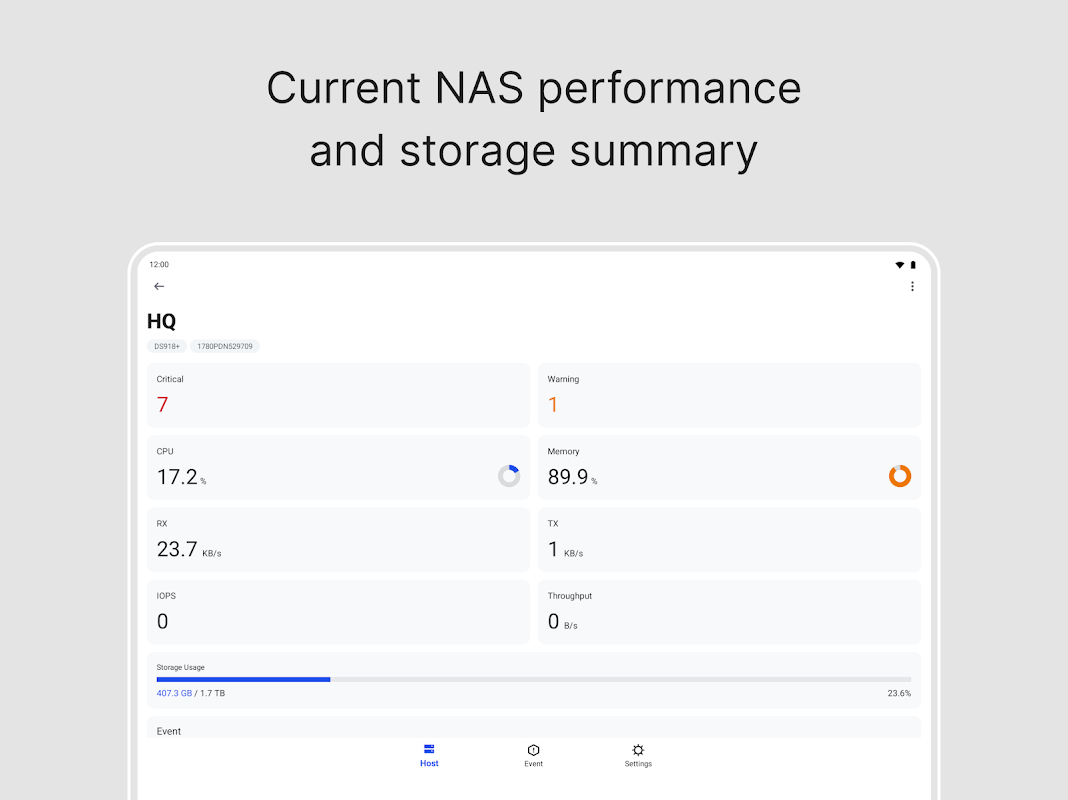Tap the battery status icon
Screen dimensions: 1068x800
(913, 265)
